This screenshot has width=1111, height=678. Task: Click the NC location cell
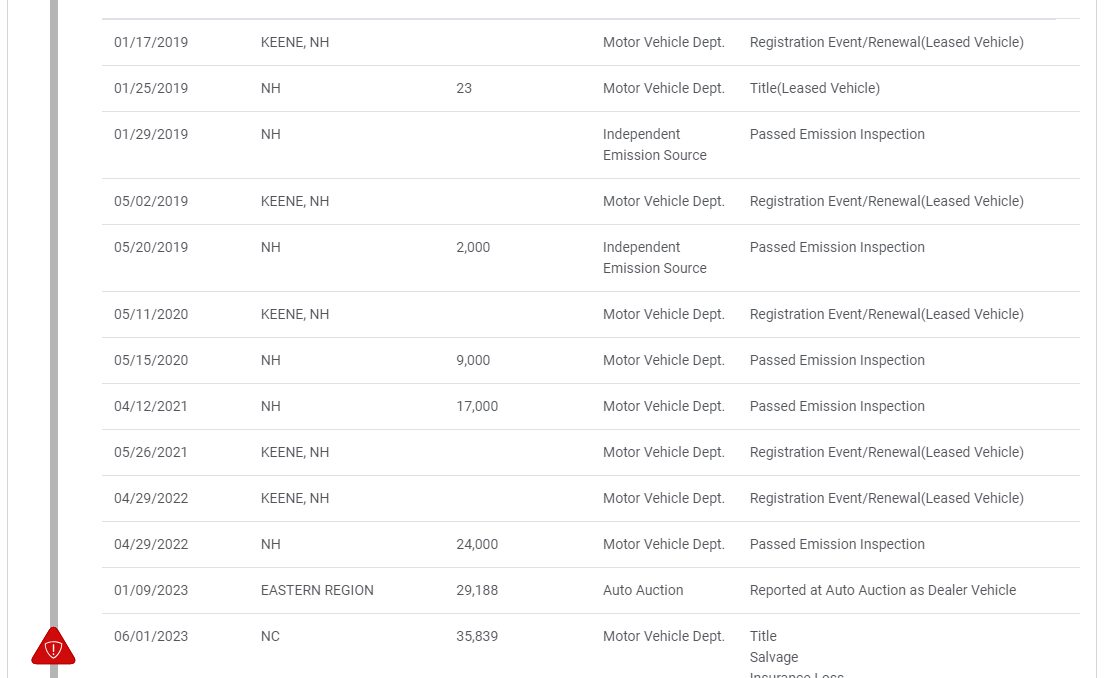coord(270,636)
